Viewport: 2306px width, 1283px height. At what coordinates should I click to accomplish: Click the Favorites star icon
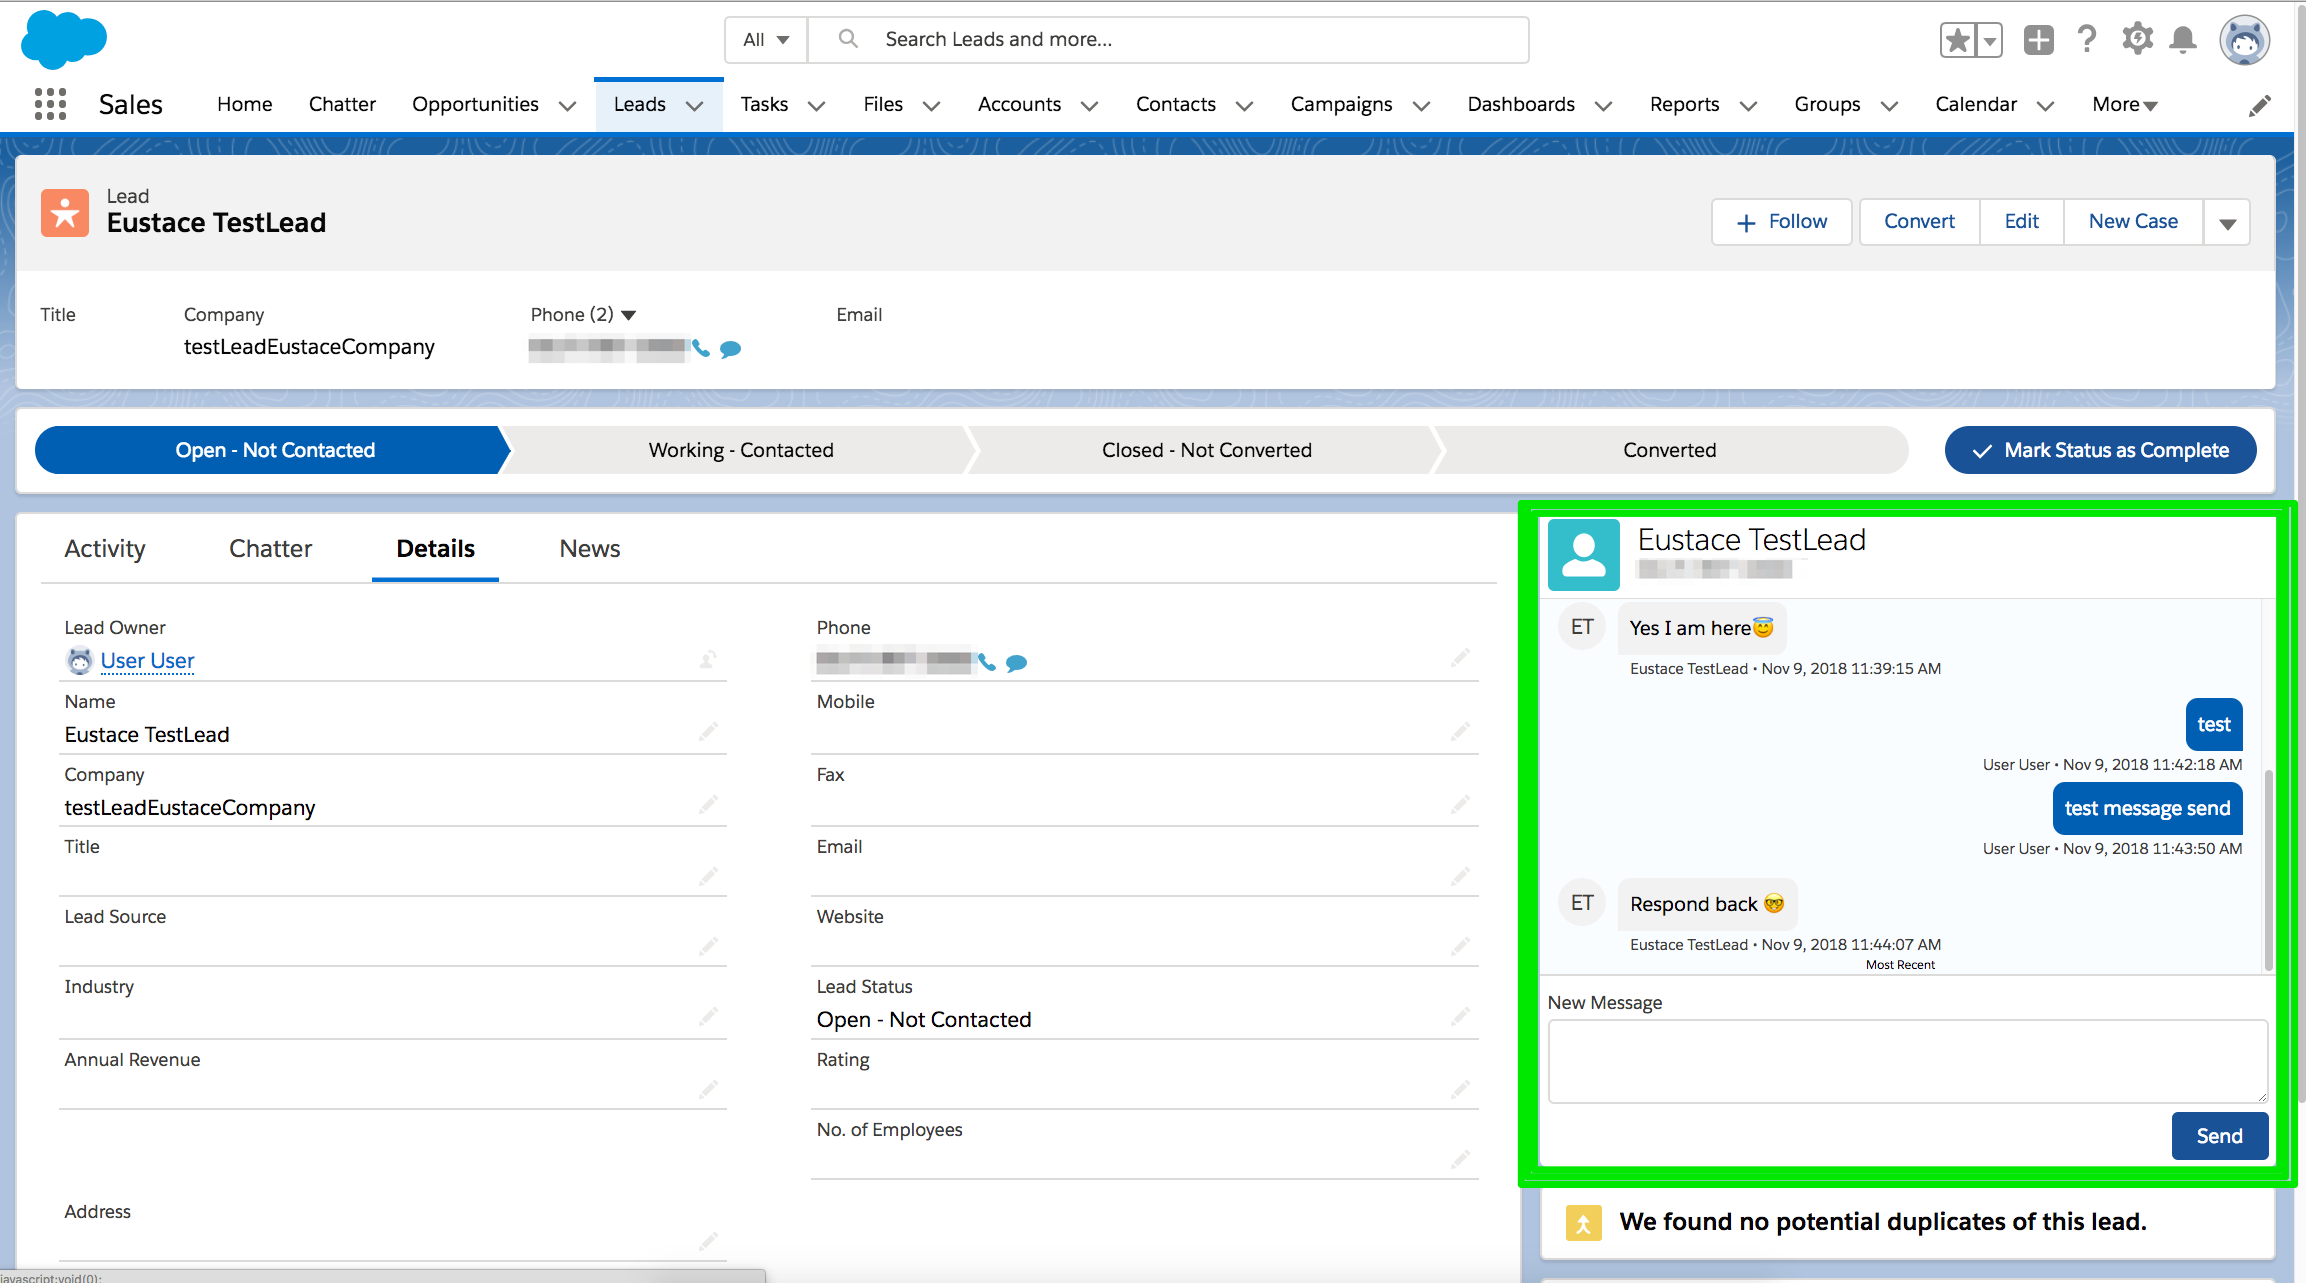1958,40
